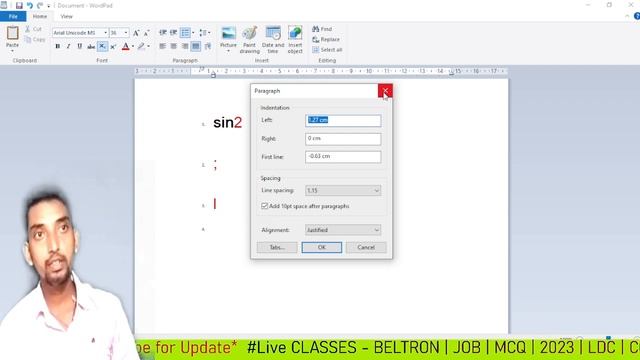Open the line spacing ribbon button

[204, 33]
